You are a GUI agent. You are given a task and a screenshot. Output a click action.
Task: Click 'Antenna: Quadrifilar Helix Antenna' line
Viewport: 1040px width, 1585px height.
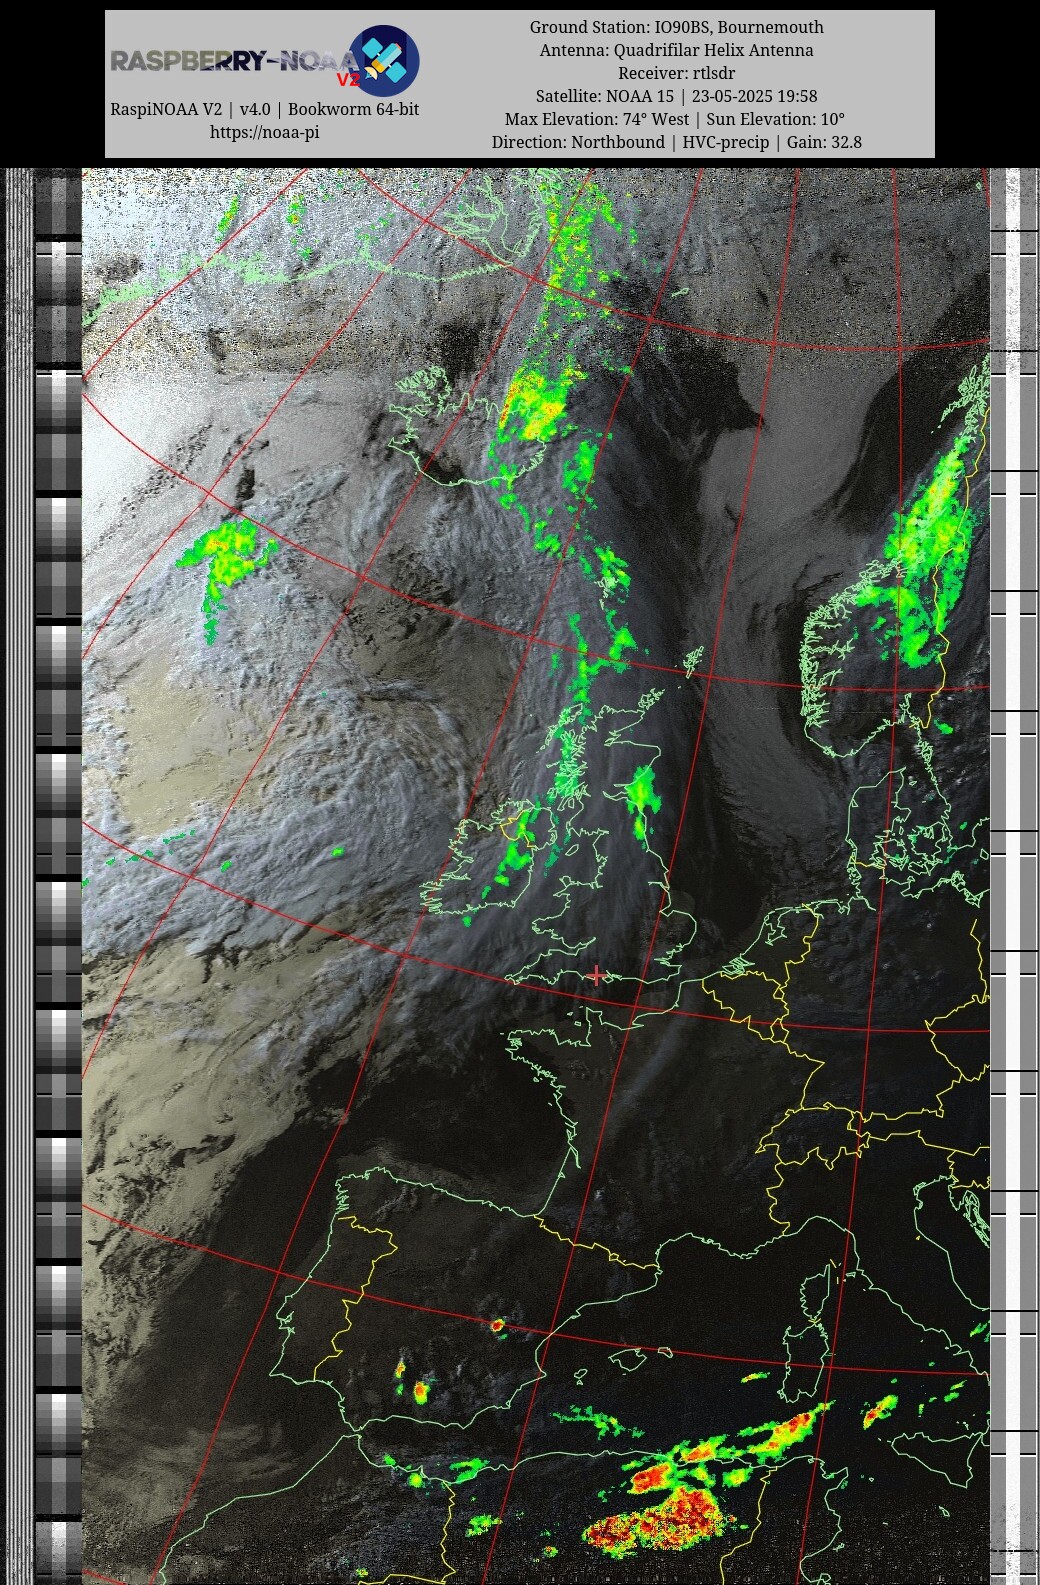[677, 50]
